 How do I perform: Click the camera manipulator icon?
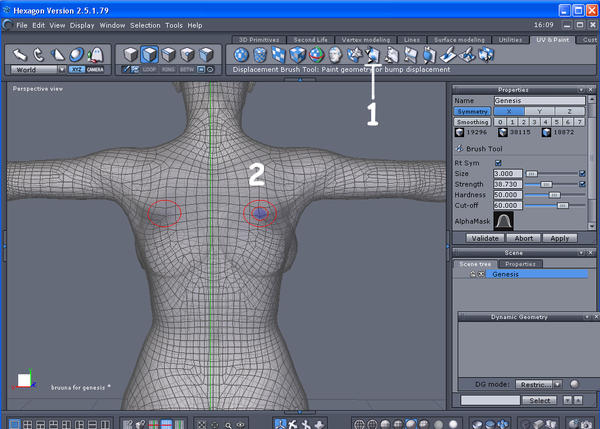pos(95,70)
